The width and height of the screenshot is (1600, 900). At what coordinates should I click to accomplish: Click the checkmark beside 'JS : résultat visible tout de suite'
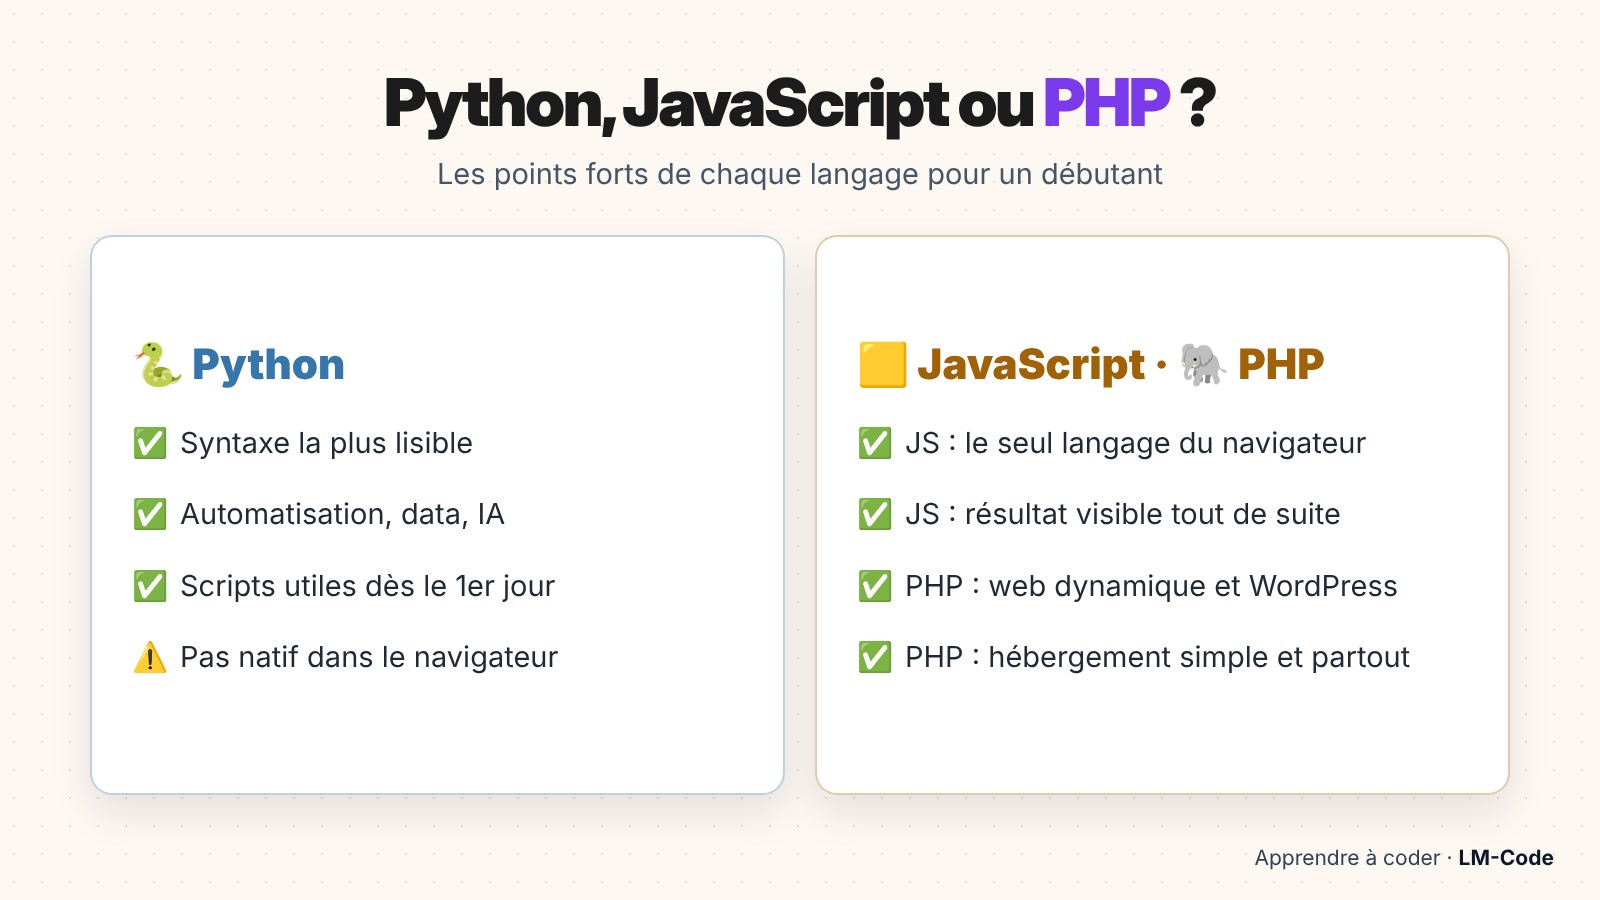click(x=875, y=514)
